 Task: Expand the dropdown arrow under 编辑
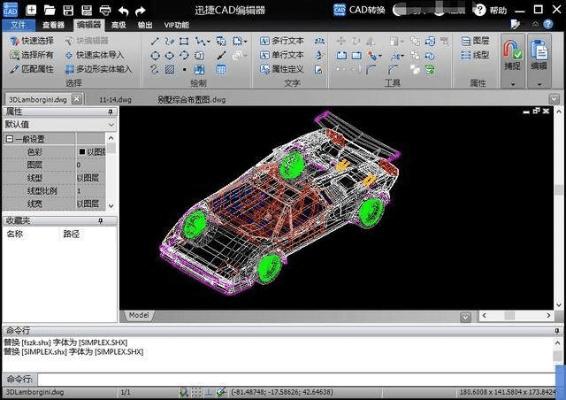coord(539,84)
